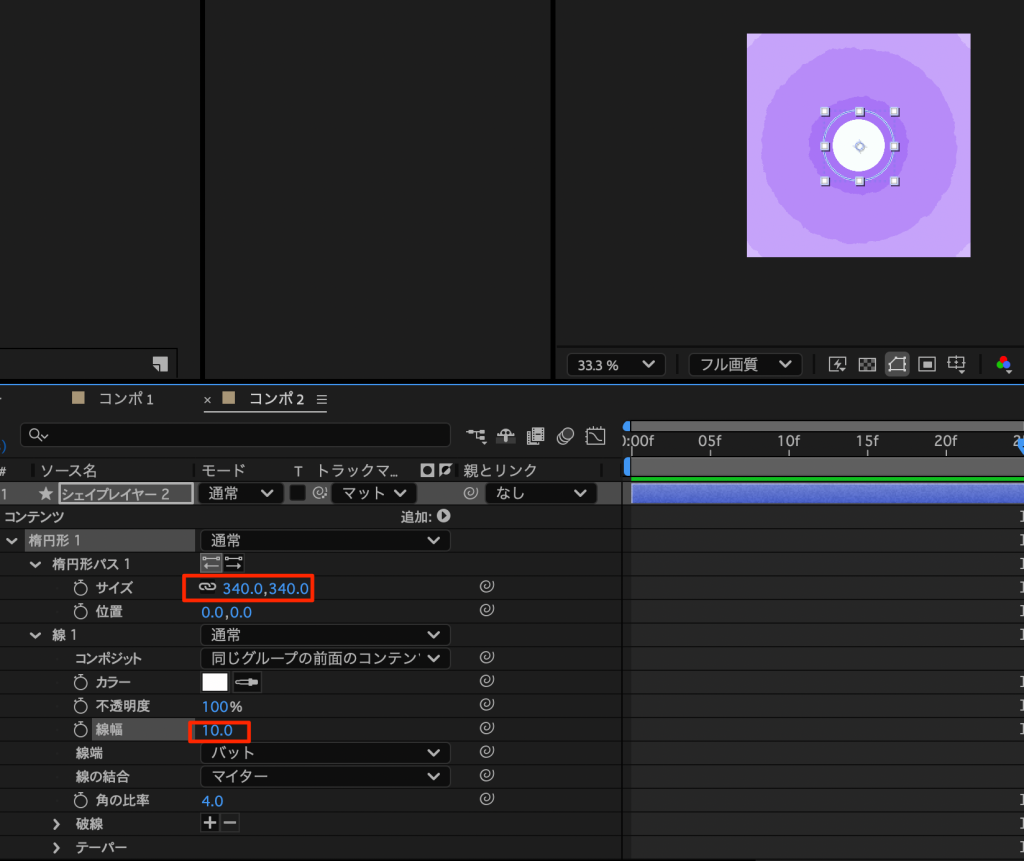The image size is (1024, 861).
Task: Toggle the preserve transparency T checkbox
Action: [x=297, y=494]
